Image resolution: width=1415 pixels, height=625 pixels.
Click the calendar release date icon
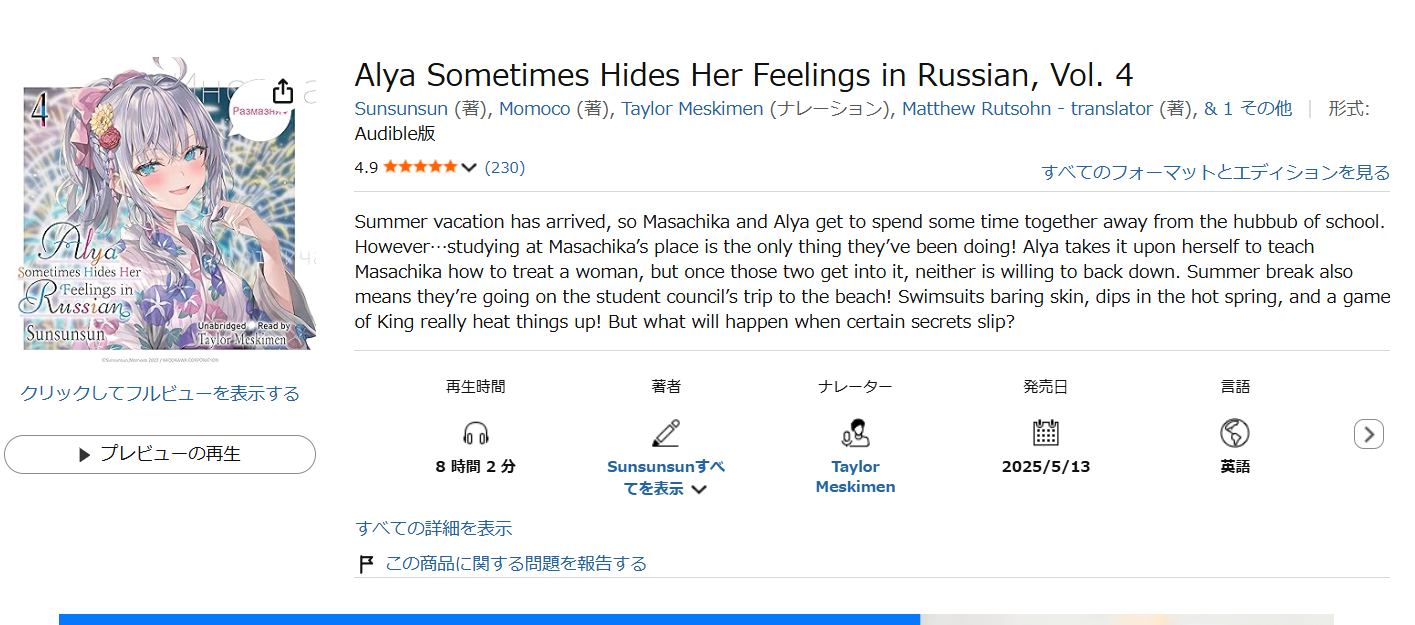1046,433
